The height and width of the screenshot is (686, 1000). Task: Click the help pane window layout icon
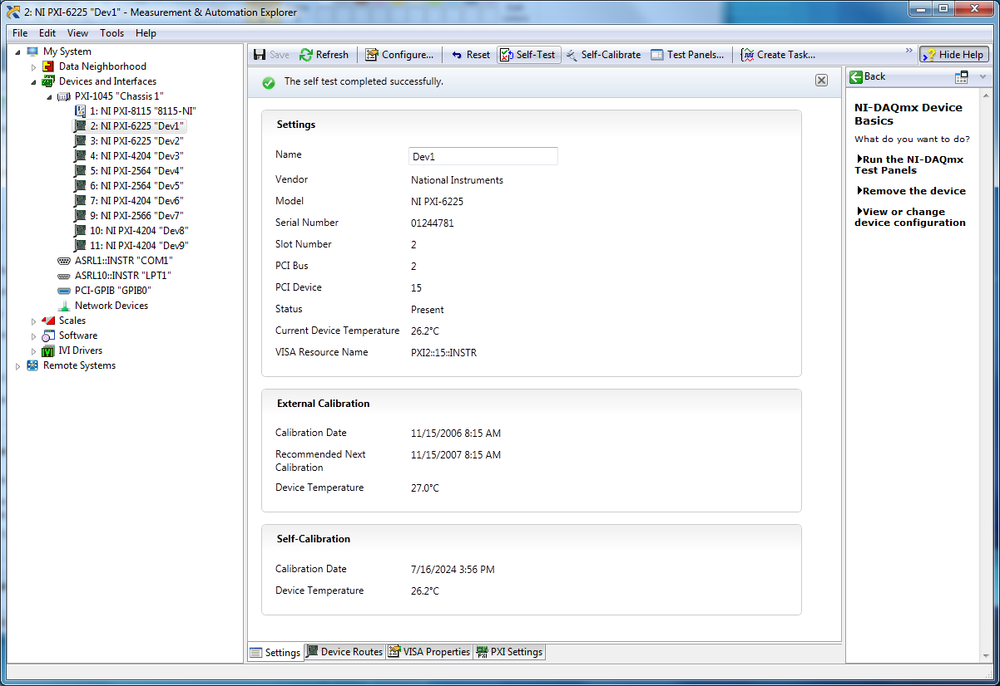[x=961, y=77]
